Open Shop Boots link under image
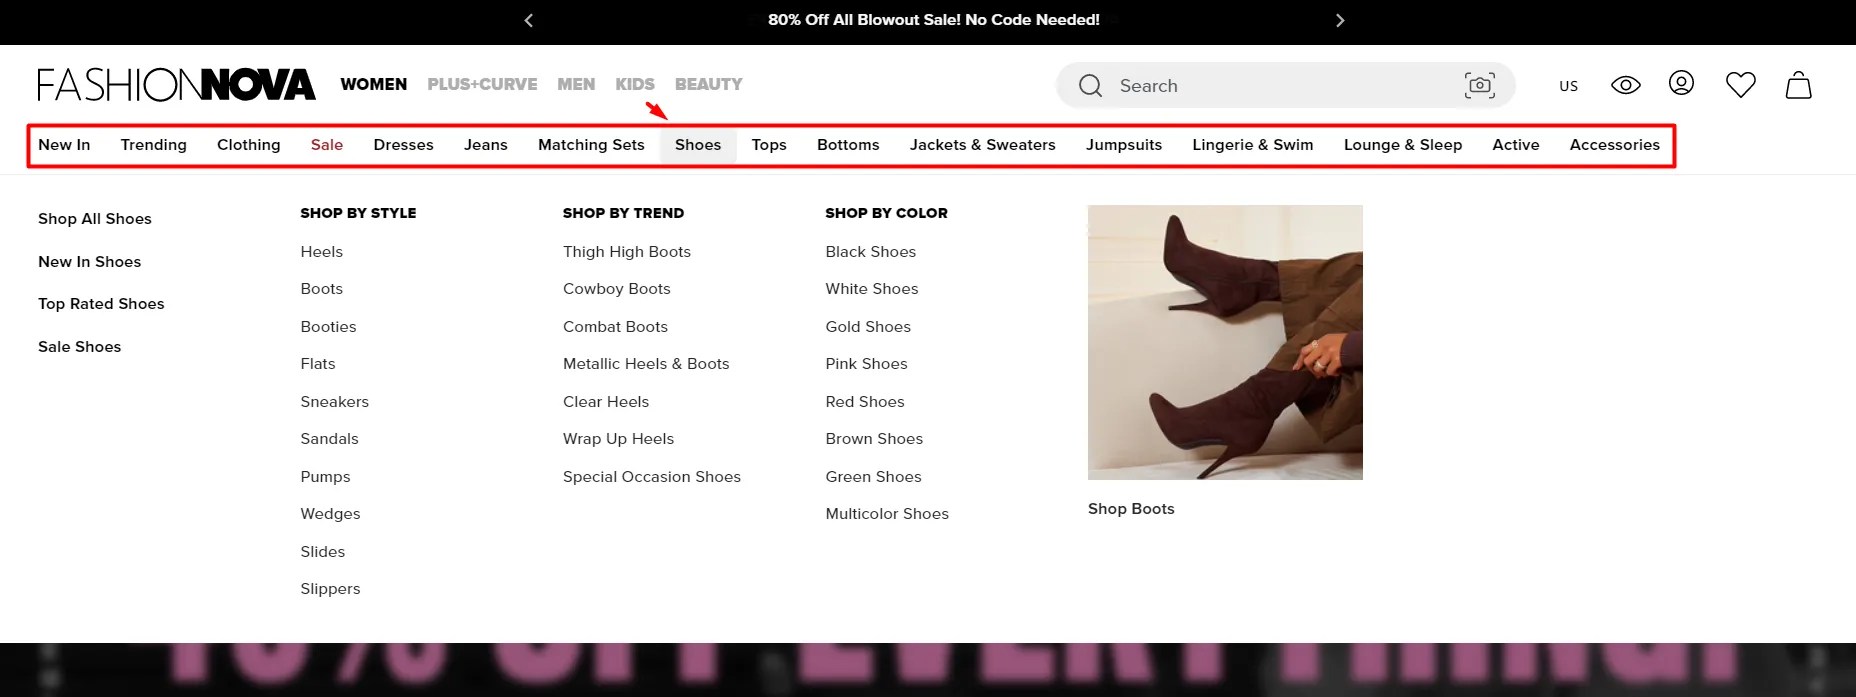Viewport: 1856px width, 697px height. (1131, 509)
